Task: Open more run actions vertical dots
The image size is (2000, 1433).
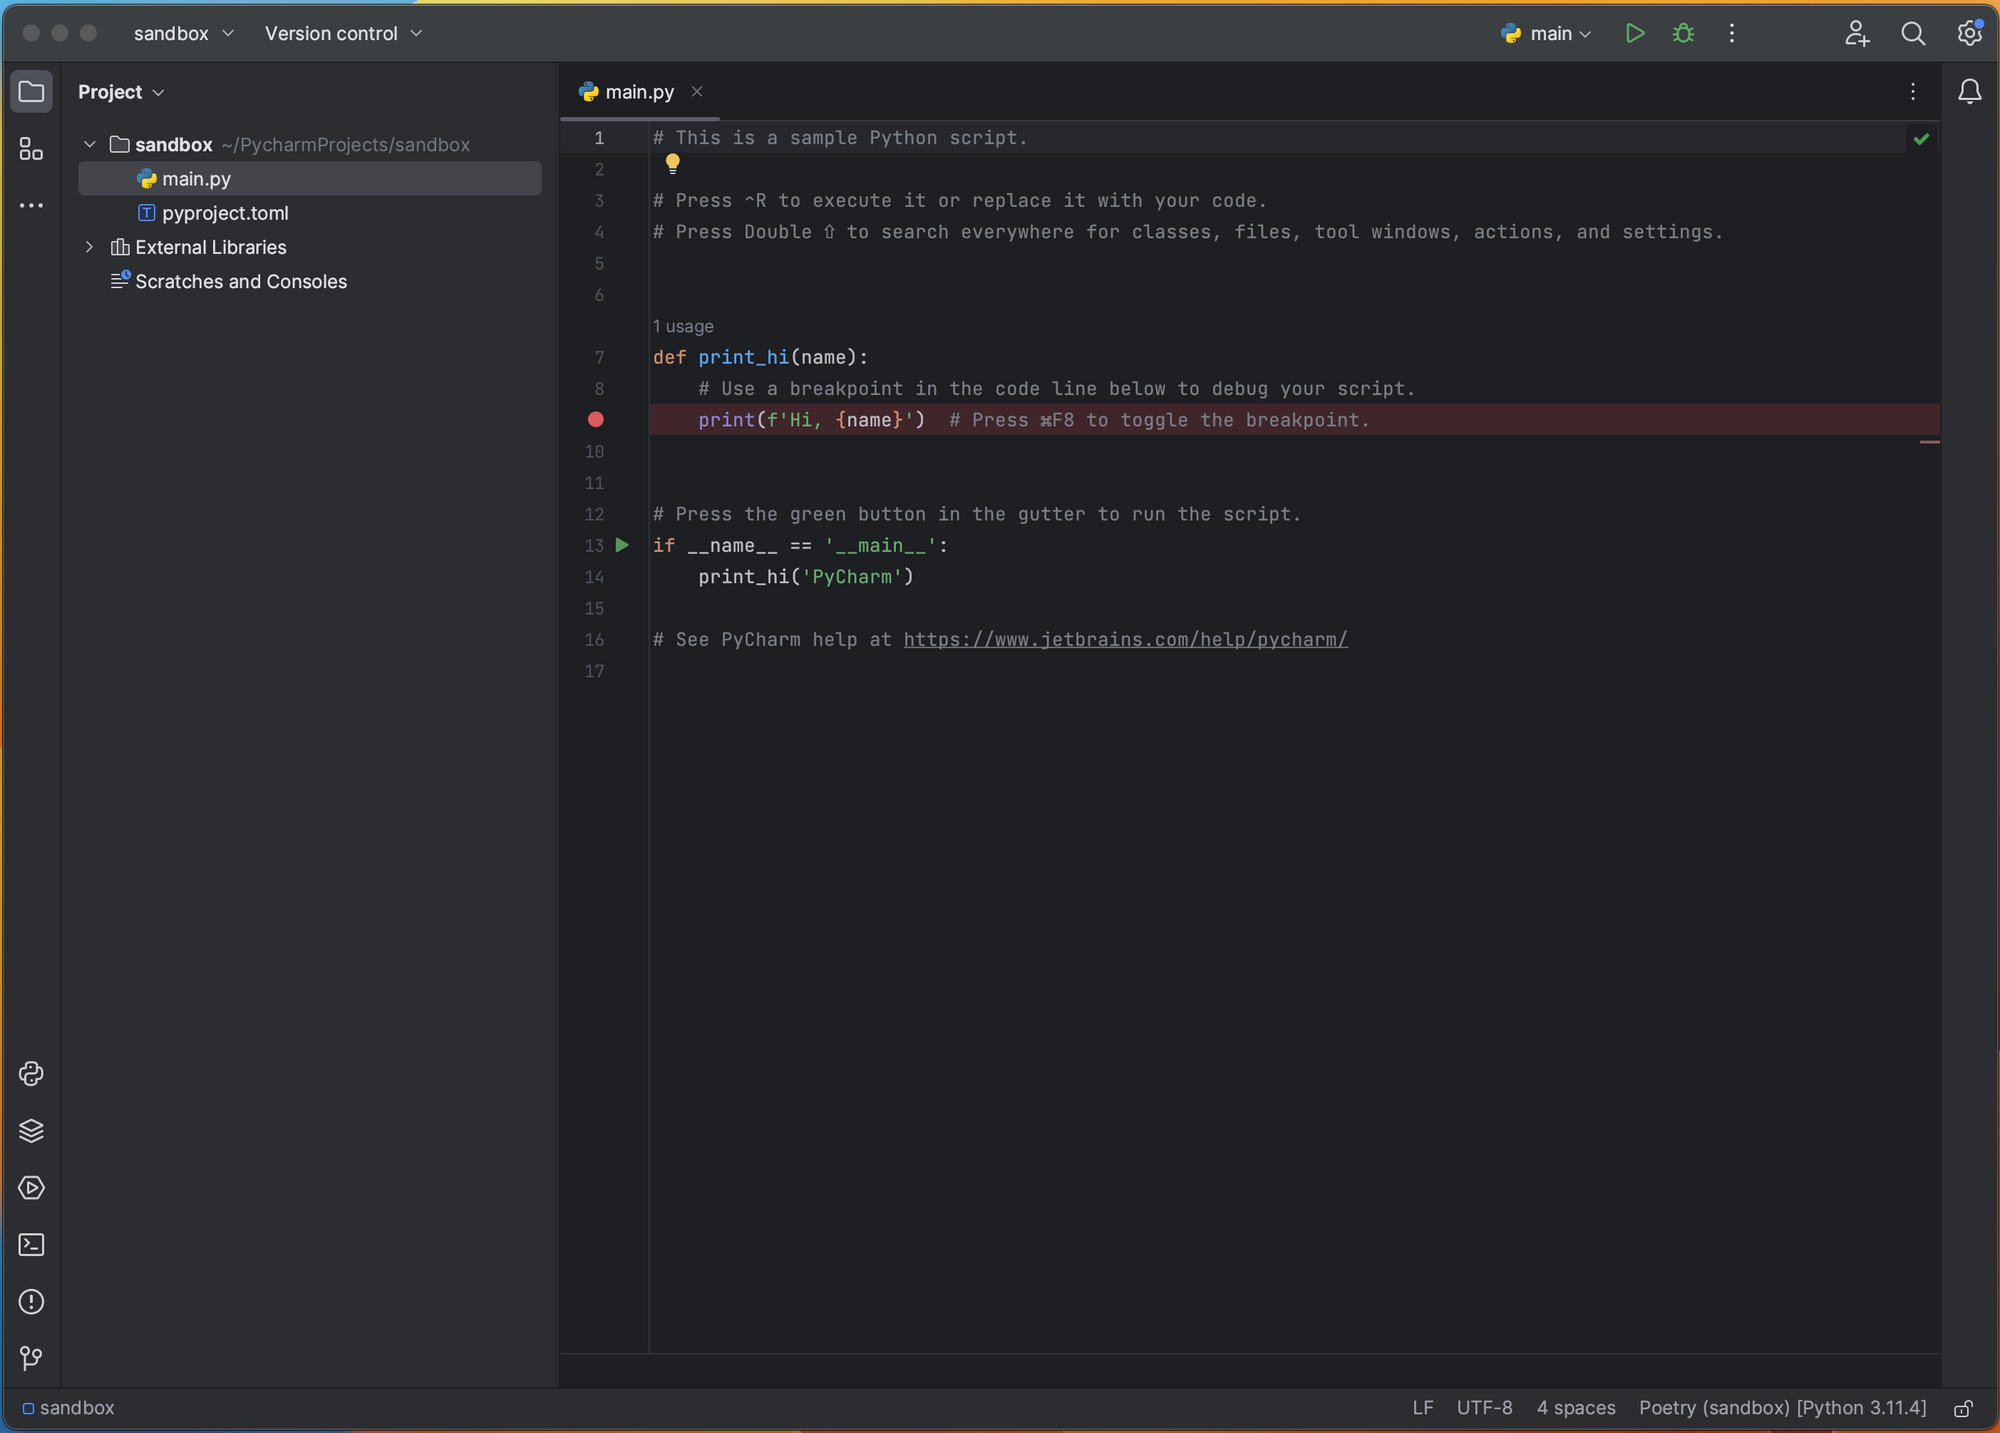Action: pos(1732,34)
